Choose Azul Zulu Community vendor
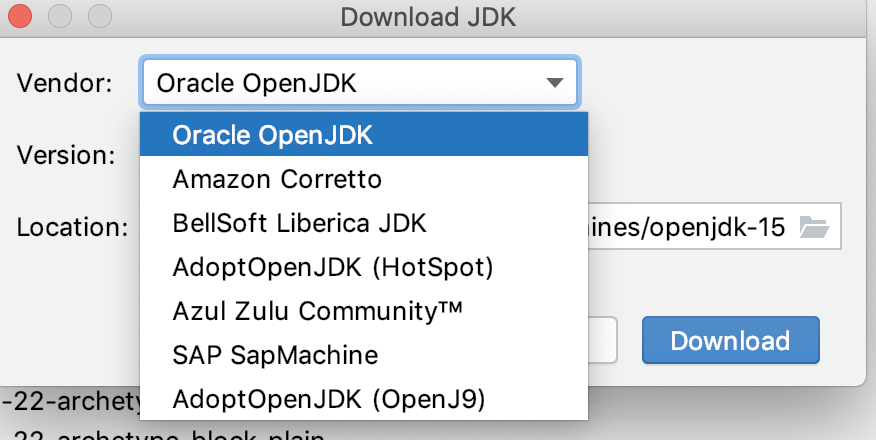 [364, 311]
